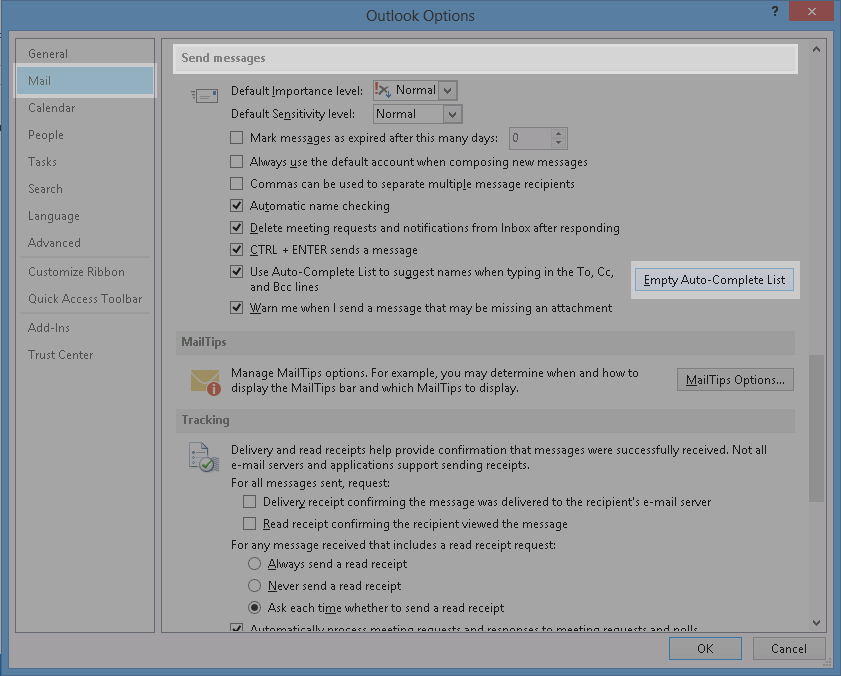The height and width of the screenshot is (676, 841).
Task: Select Always send a read receipt
Action: pyautogui.click(x=254, y=563)
